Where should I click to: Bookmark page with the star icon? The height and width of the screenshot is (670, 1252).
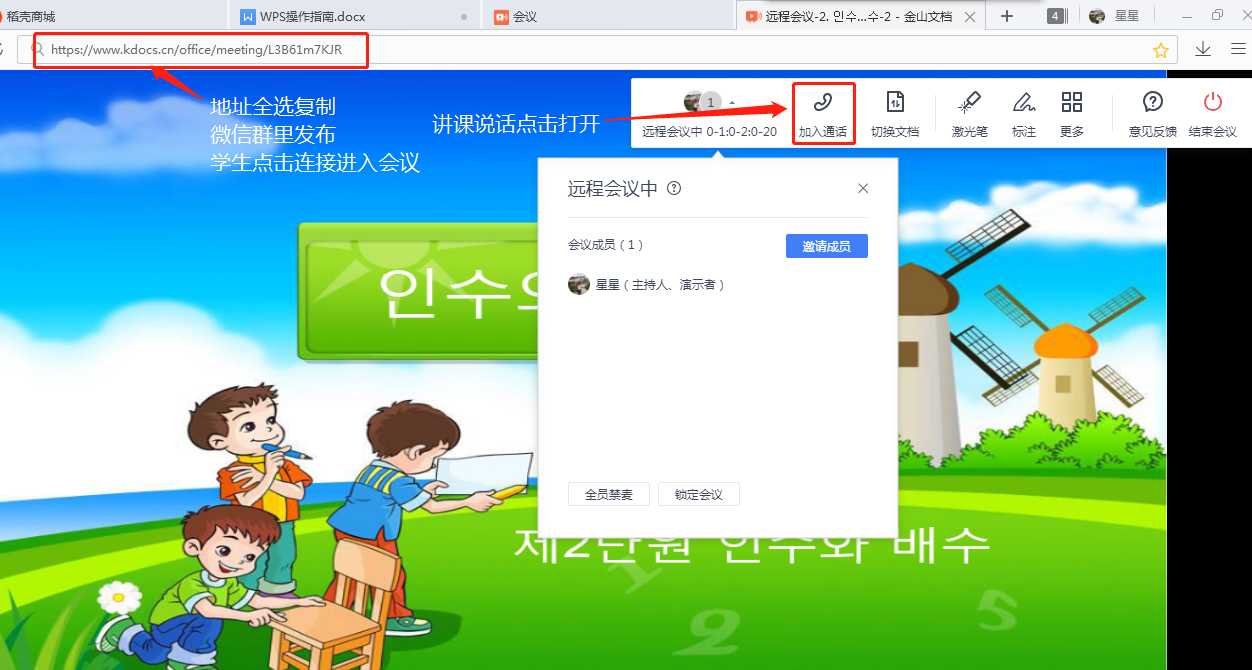[x=1160, y=50]
